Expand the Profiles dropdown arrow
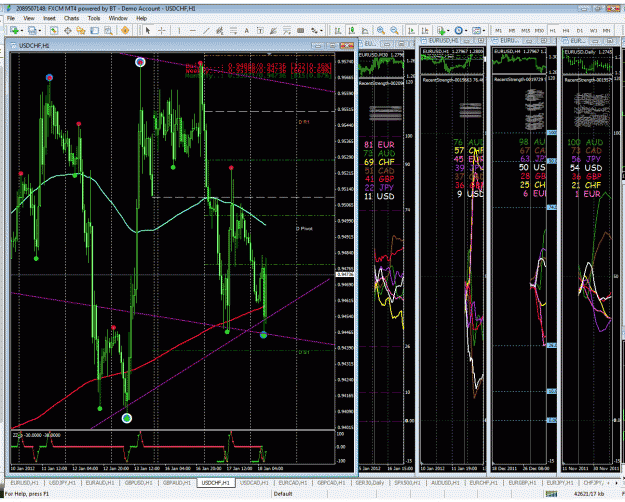625x502 pixels. (40, 30)
